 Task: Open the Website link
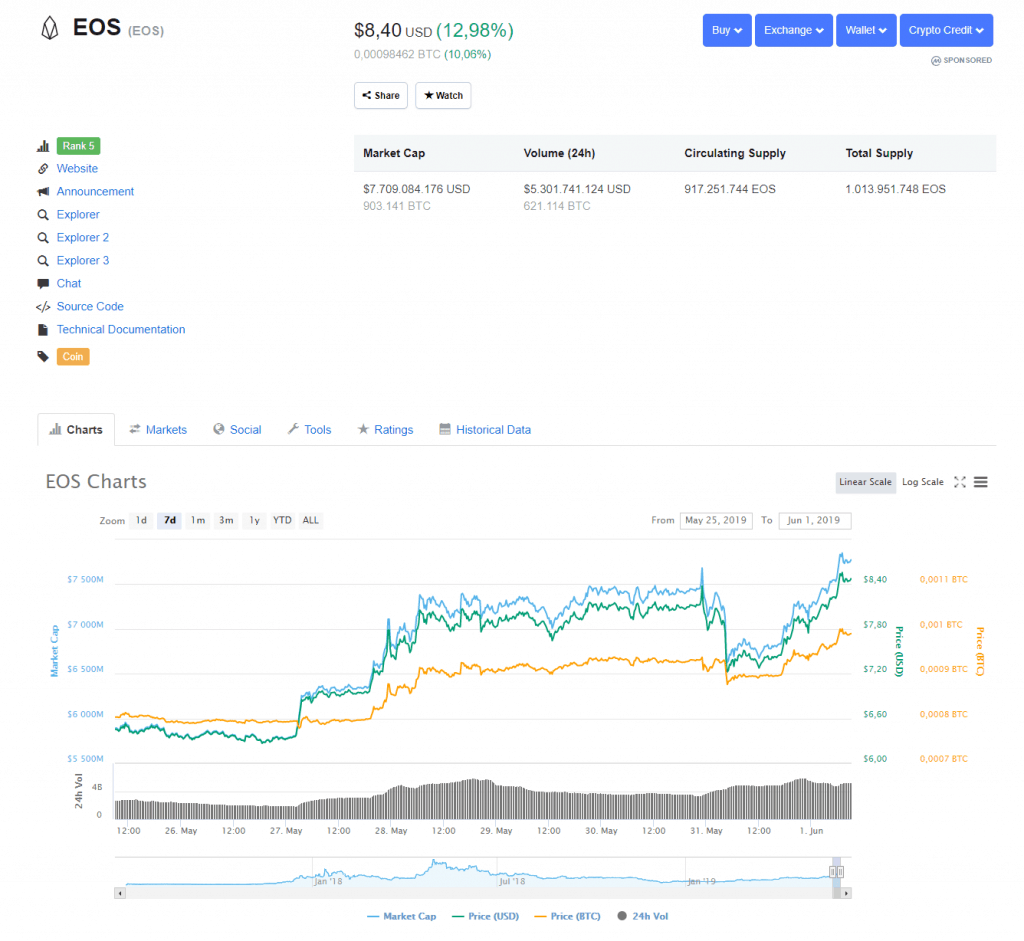pos(77,168)
